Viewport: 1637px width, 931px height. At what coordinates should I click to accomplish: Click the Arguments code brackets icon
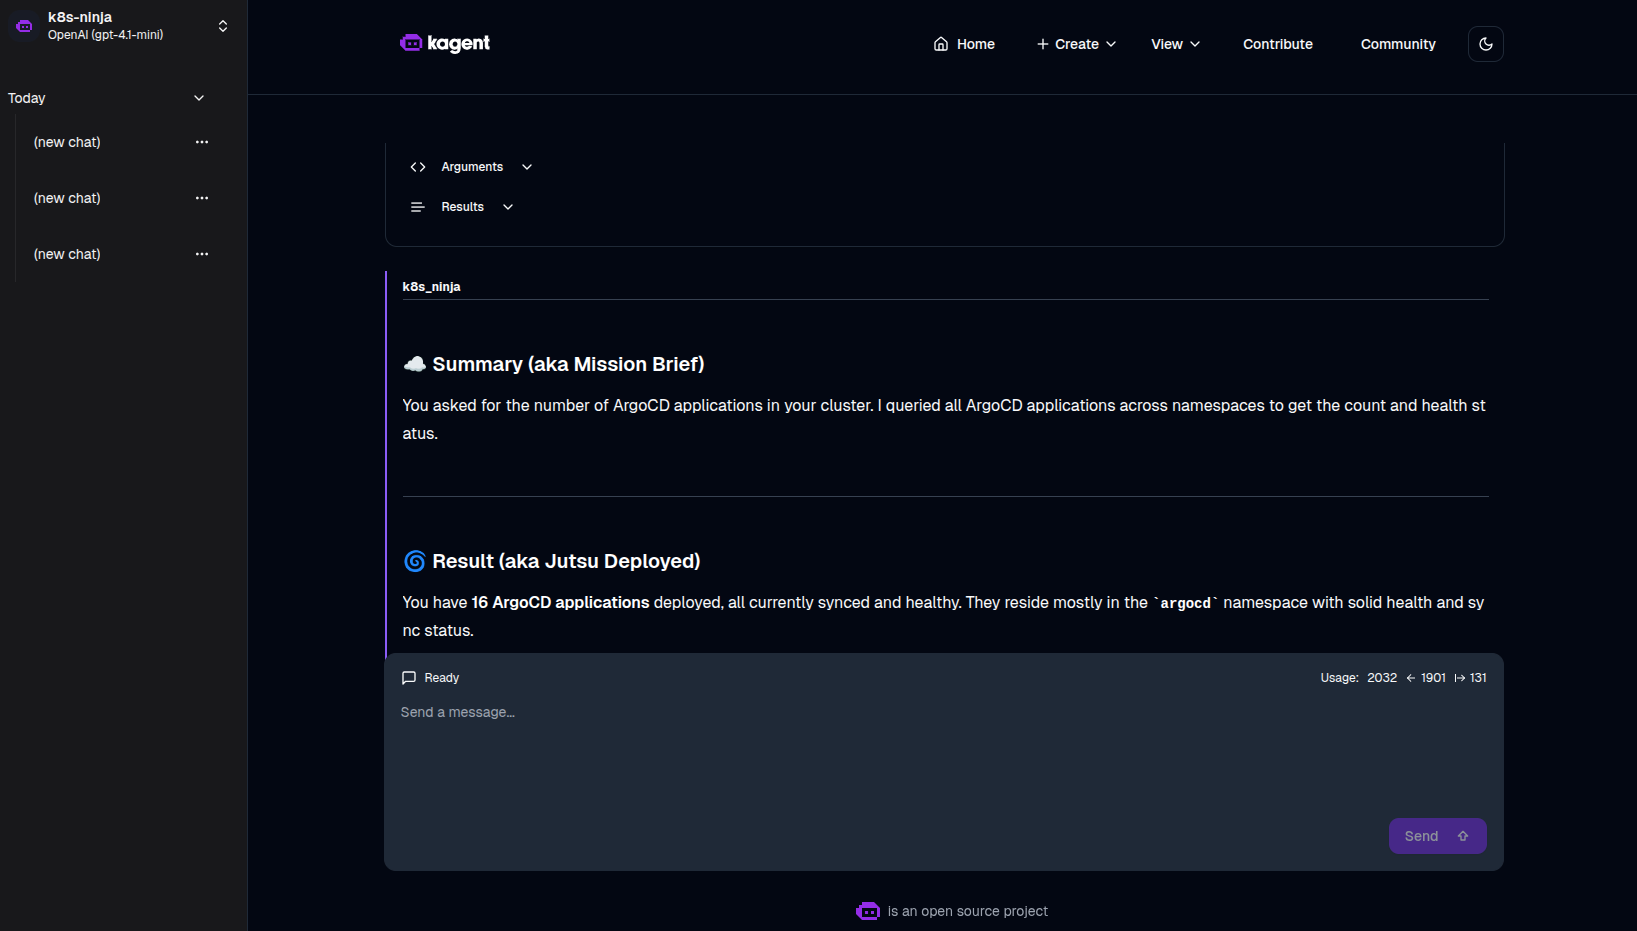pyautogui.click(x=418, y=167)
